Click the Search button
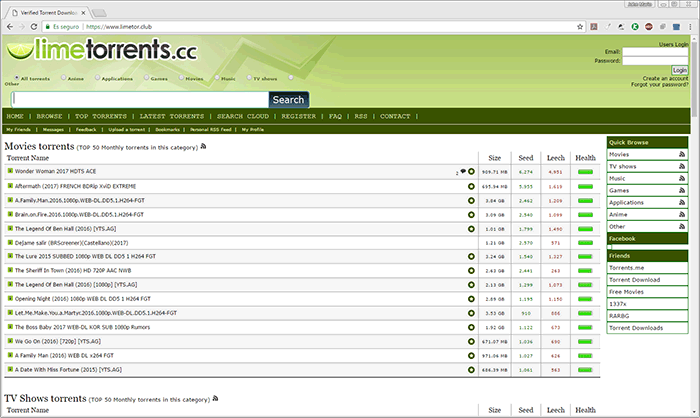The height and width of the screenshot is (418, 700). coord(288,100)
